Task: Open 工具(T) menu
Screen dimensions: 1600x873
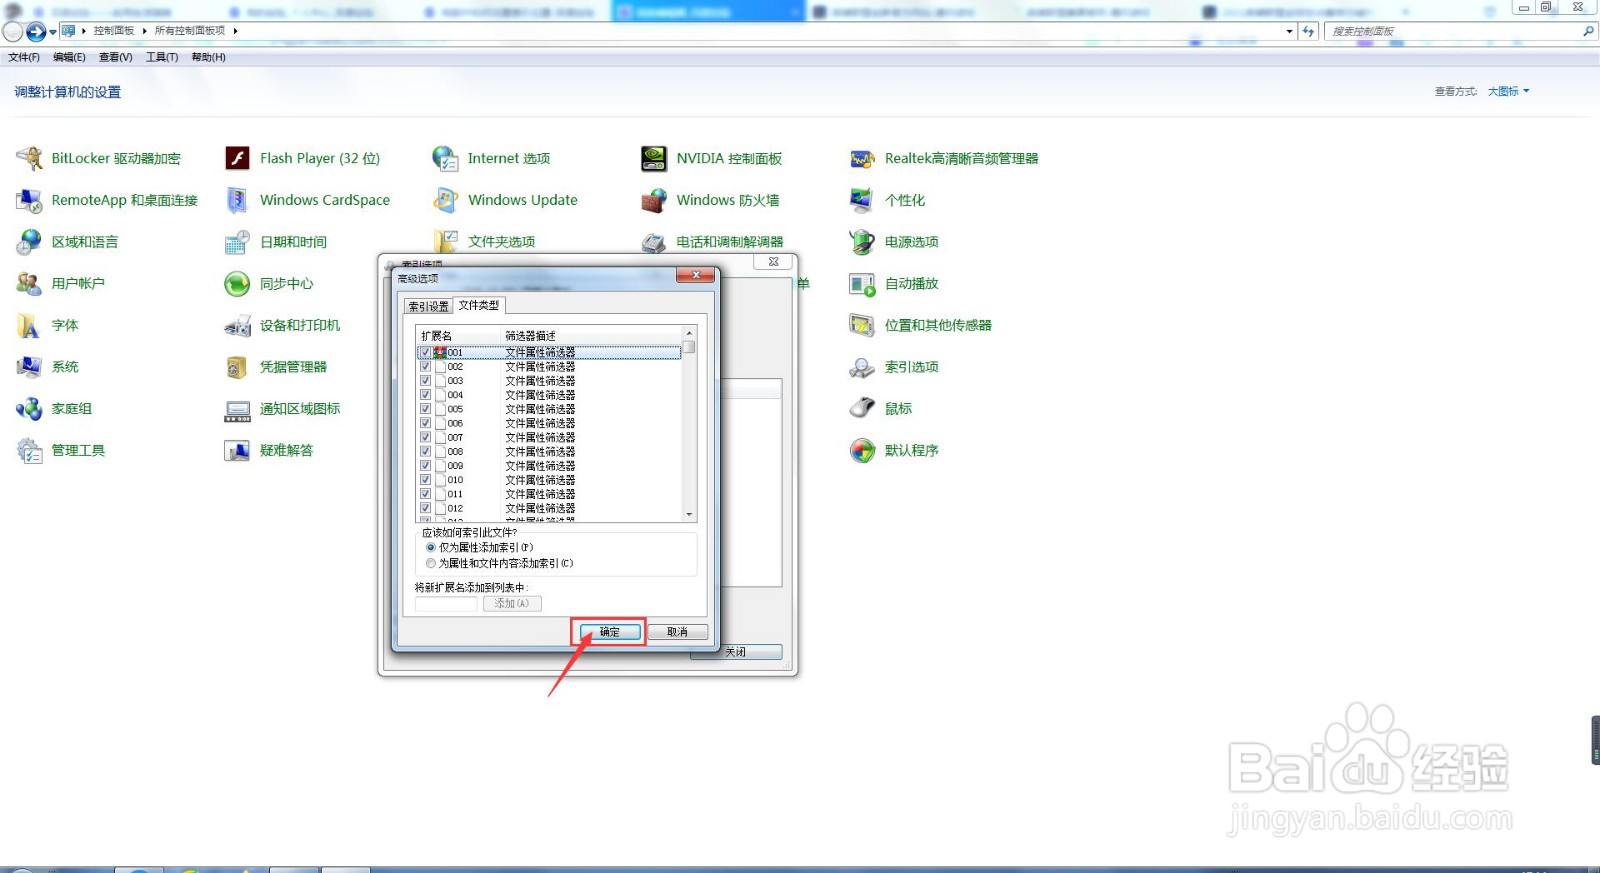Action: click(162, 57)
